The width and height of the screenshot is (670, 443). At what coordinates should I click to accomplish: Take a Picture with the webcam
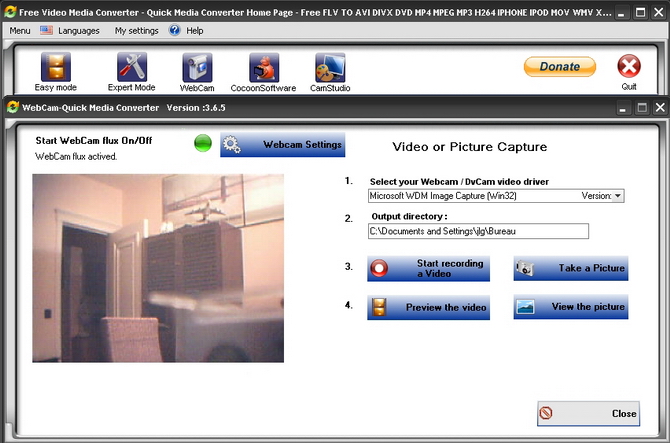coord(570,268)
